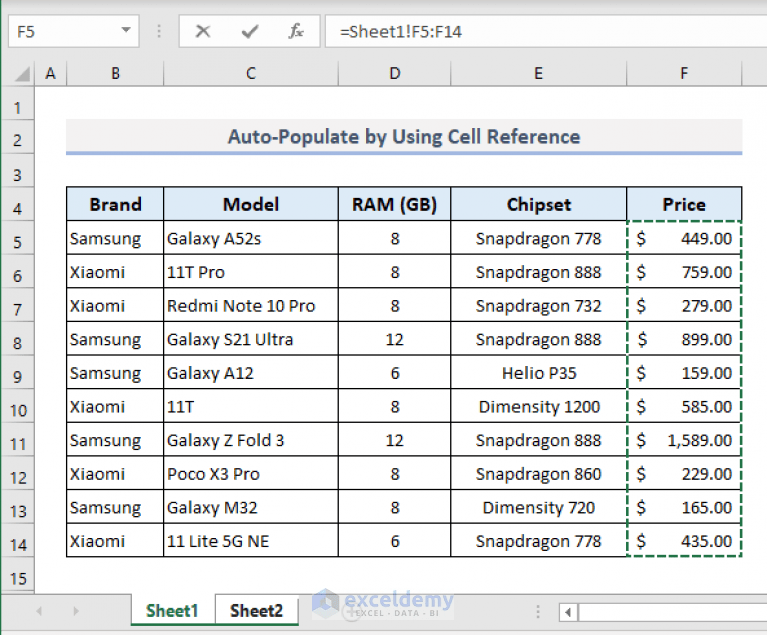Screen dimensions: 767x635
Task: Select the '229.00' price cell
Action: [684, 474]
